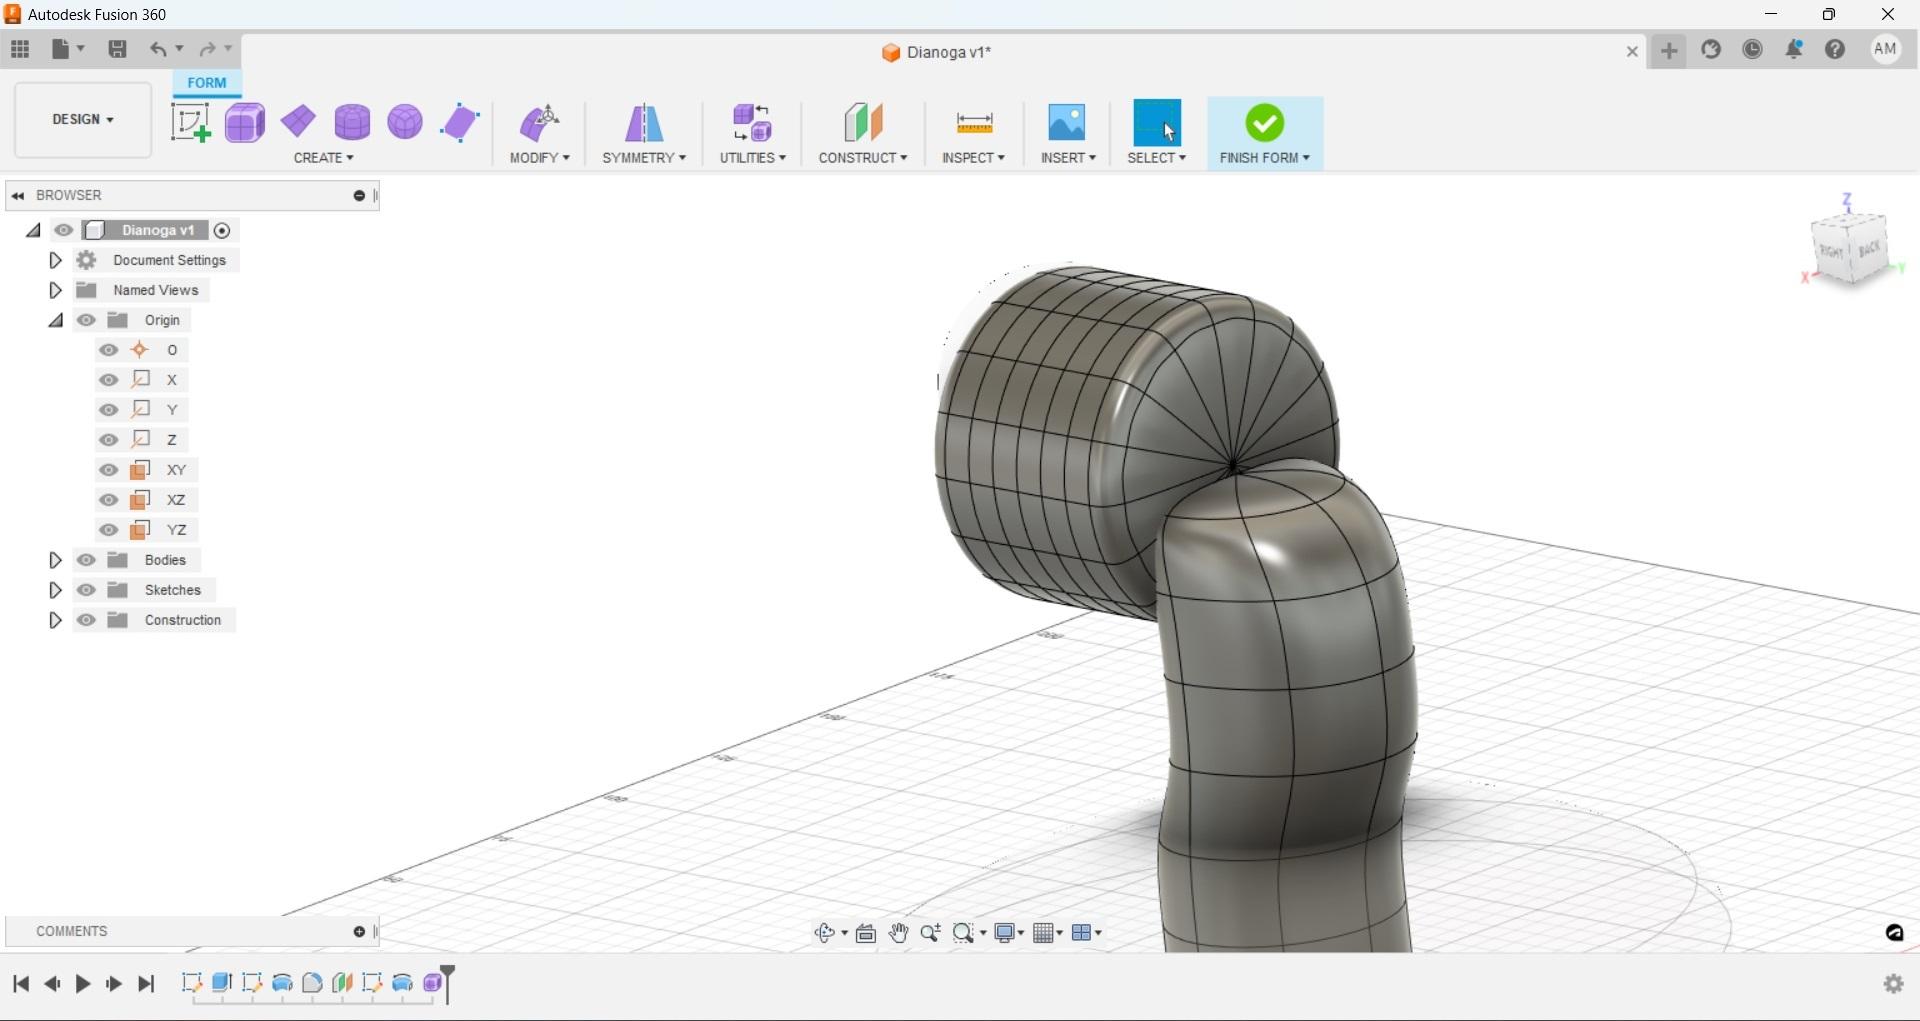Viewport: 1920px width, 1021px height.
Task: Click the Look At navigation icon
Action: [866, 933]
